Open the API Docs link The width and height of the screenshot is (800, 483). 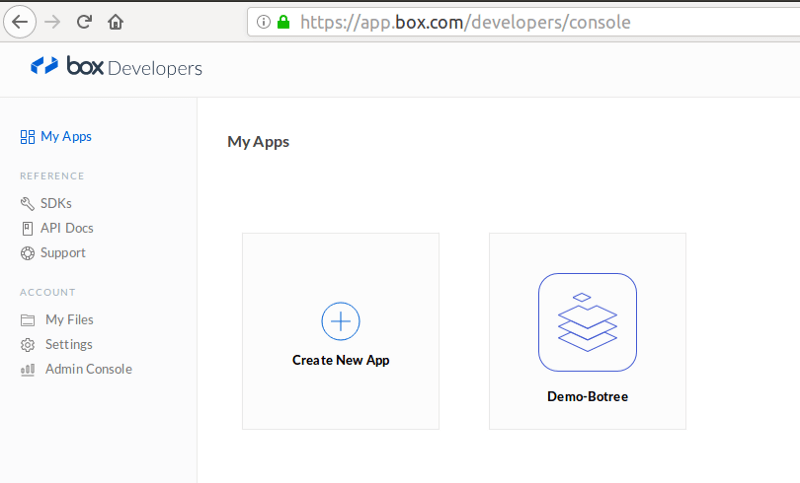click(67, 228)
